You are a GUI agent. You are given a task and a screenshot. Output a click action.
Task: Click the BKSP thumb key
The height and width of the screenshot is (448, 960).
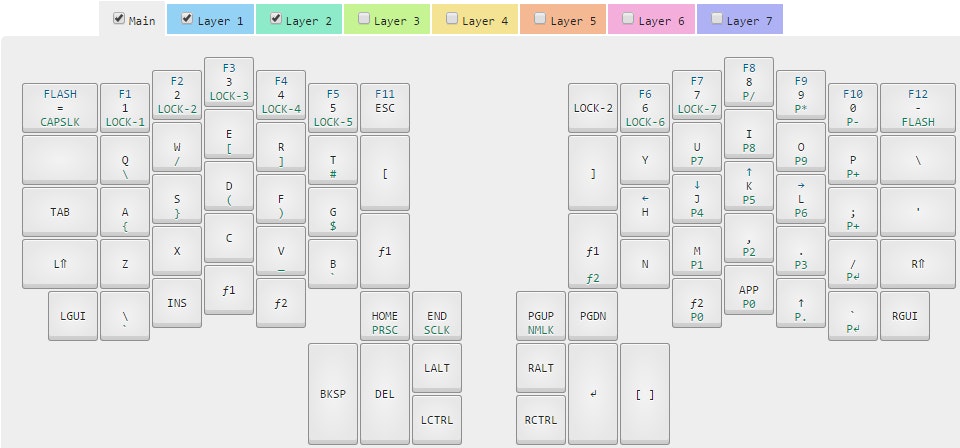tap(333, 393)
